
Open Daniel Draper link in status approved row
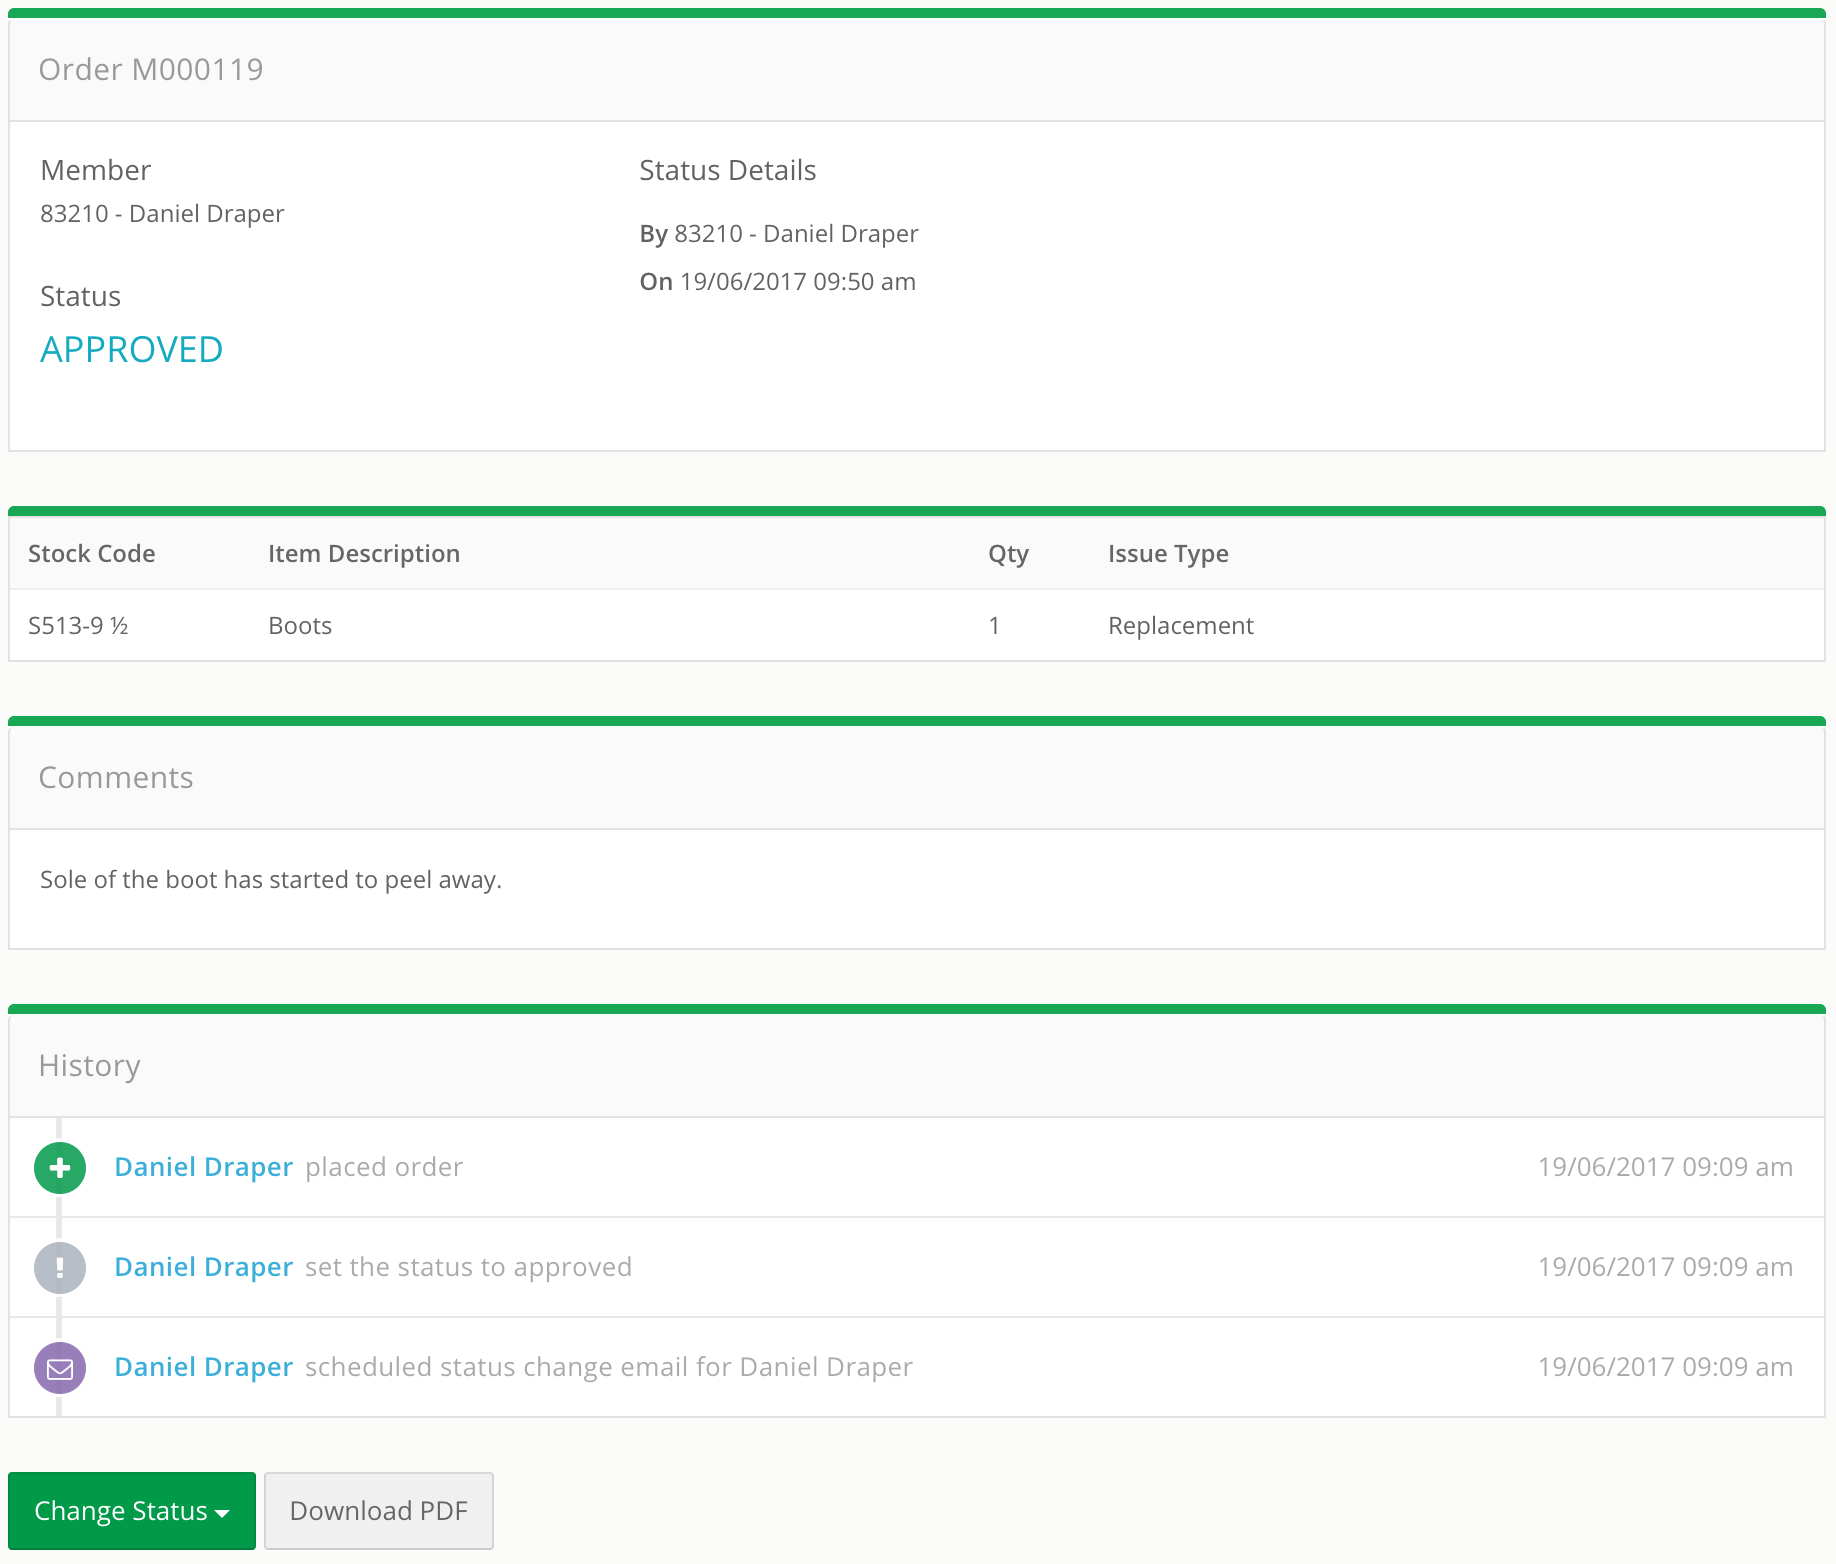(204, 1267)
